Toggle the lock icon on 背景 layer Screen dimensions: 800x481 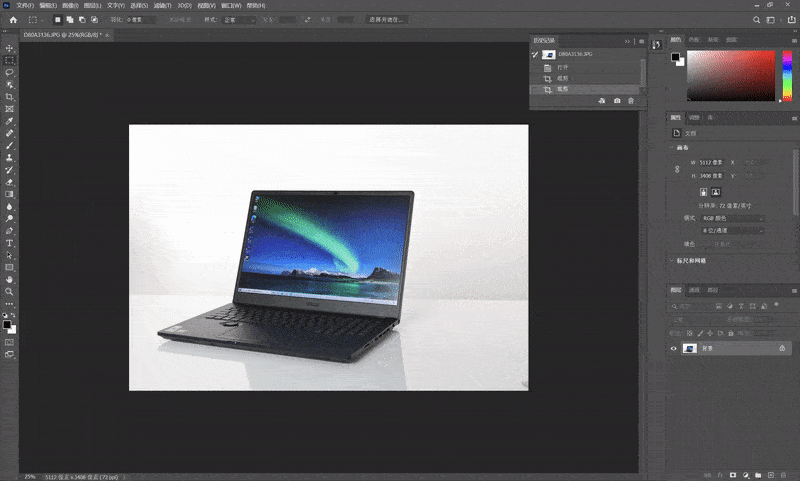[782, 348]
